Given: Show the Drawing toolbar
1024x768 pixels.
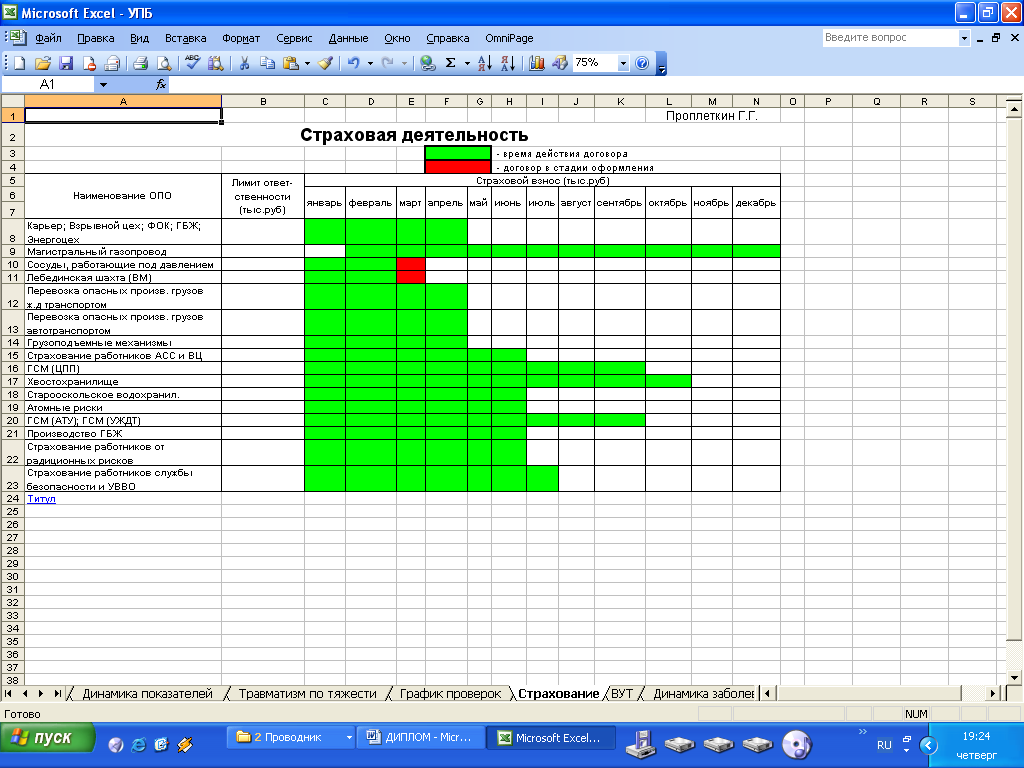Looking at the screenshot, I should 560,63.
